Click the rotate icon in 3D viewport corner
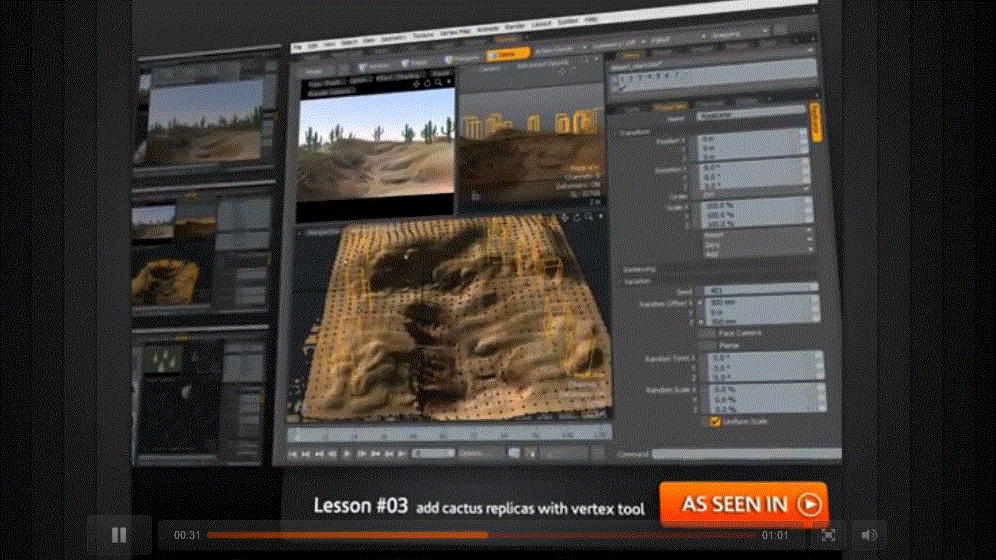The height and width of the screenshot is (560, 996). [576, 217]
